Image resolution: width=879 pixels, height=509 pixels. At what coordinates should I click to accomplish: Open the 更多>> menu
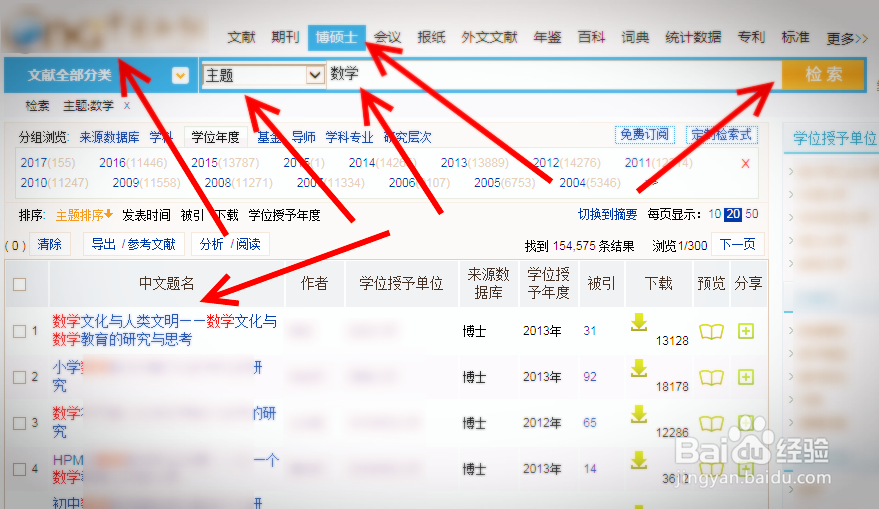tap(847, 38)
